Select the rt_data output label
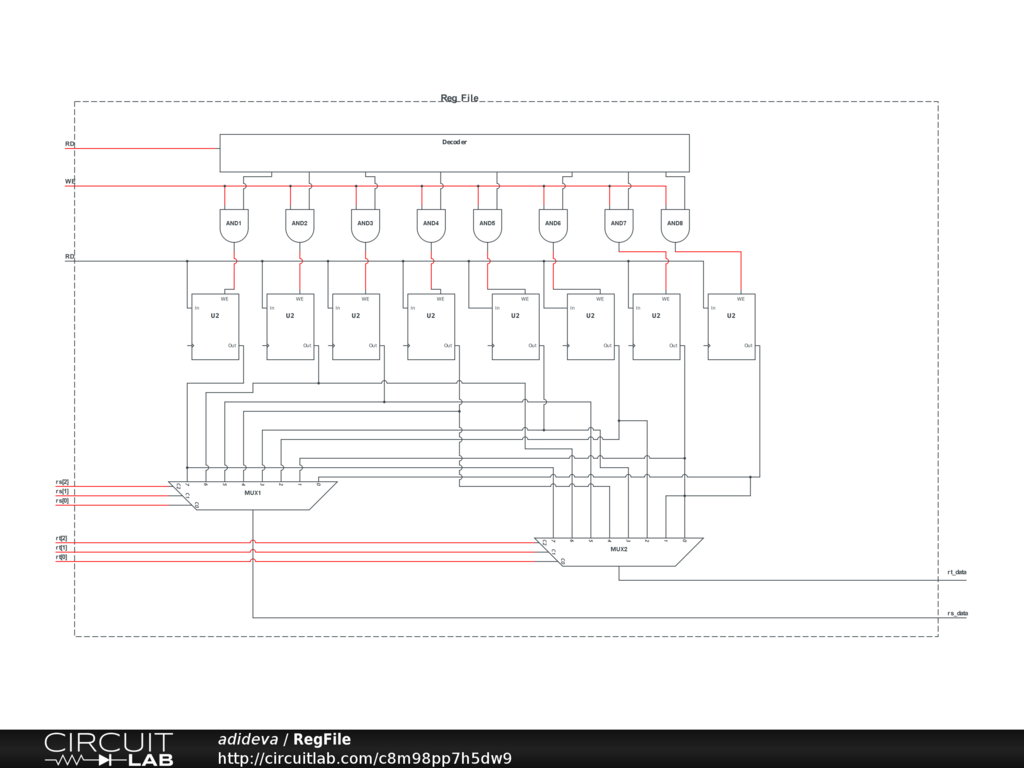 [x=956, y=573]
